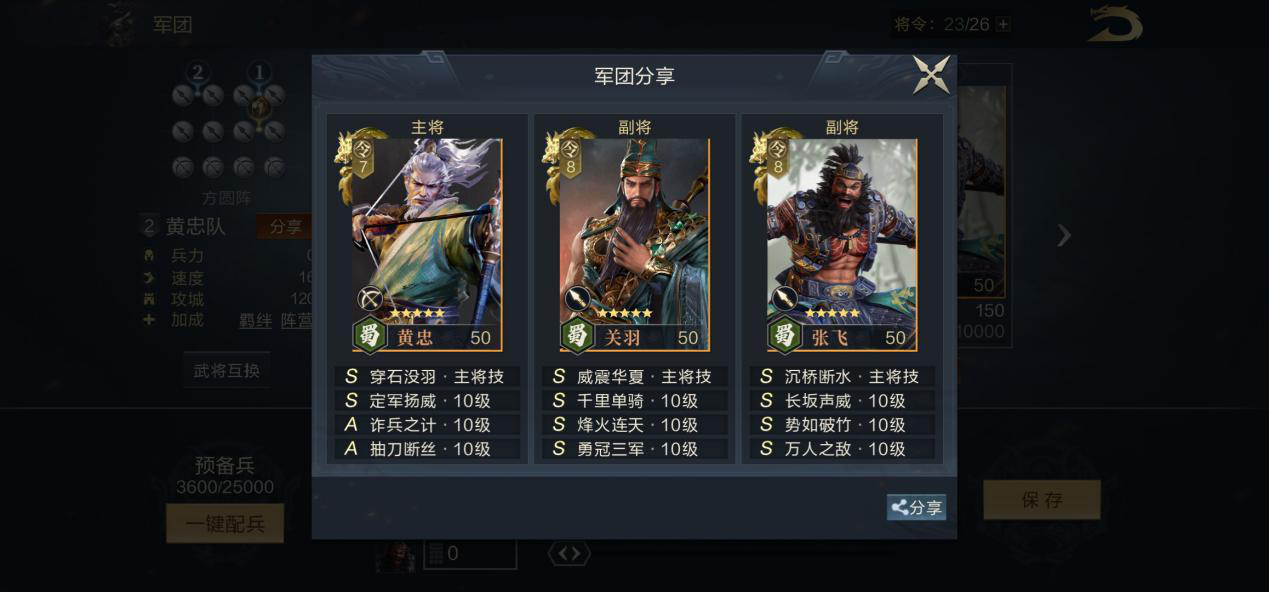Click the 分享 share button in dialog
This screenshot has width=1269, height=592.
point(916,508)
